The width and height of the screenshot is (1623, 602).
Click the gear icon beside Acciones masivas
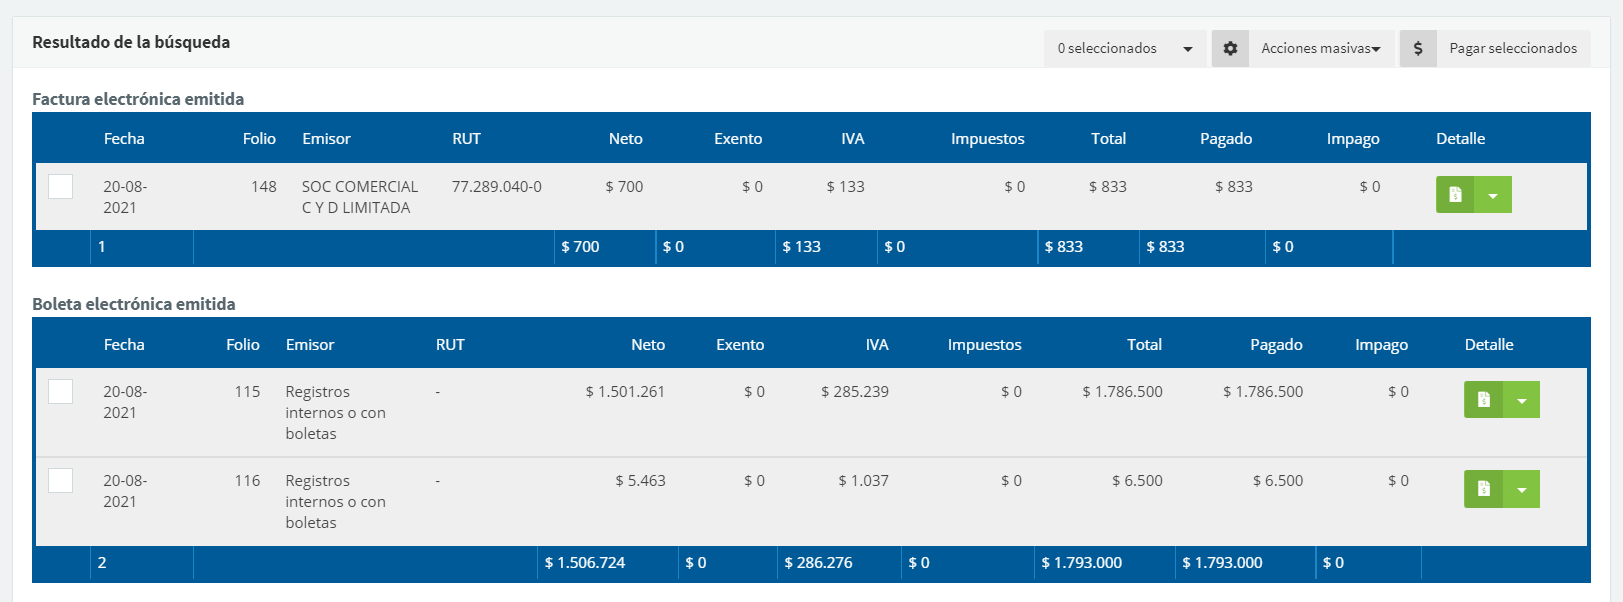point(1230,48)
